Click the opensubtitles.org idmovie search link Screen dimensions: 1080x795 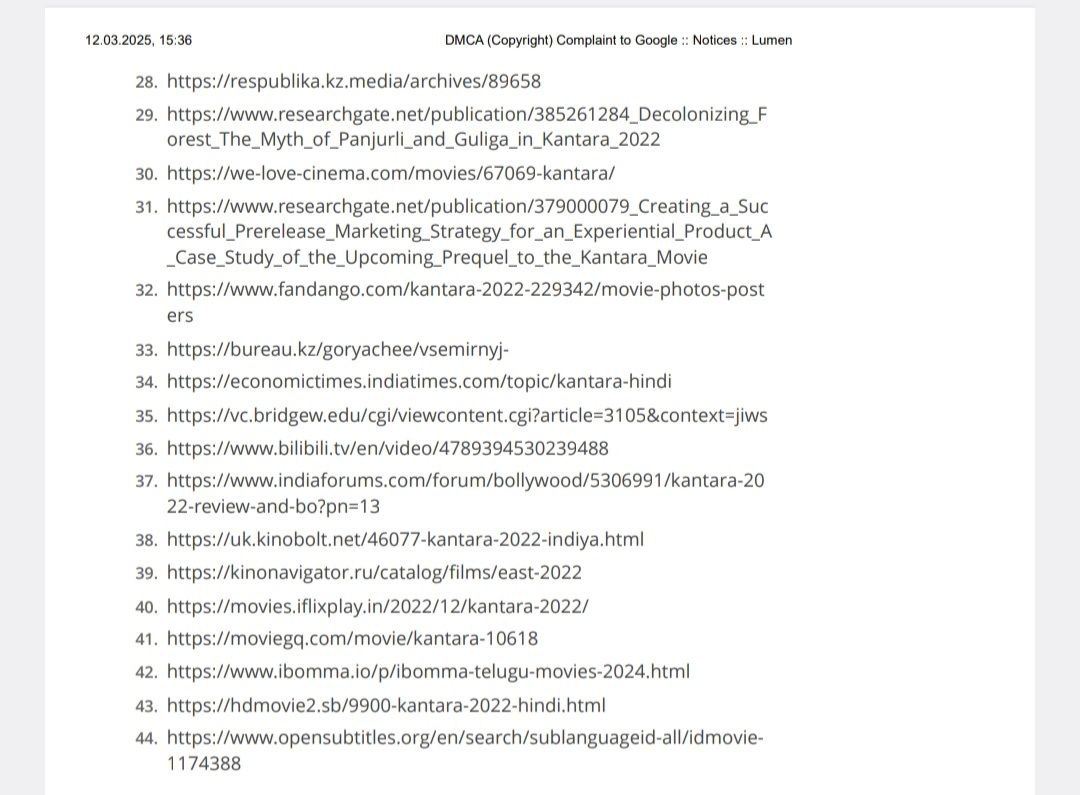pyautogui.click(x=465, y=750)
